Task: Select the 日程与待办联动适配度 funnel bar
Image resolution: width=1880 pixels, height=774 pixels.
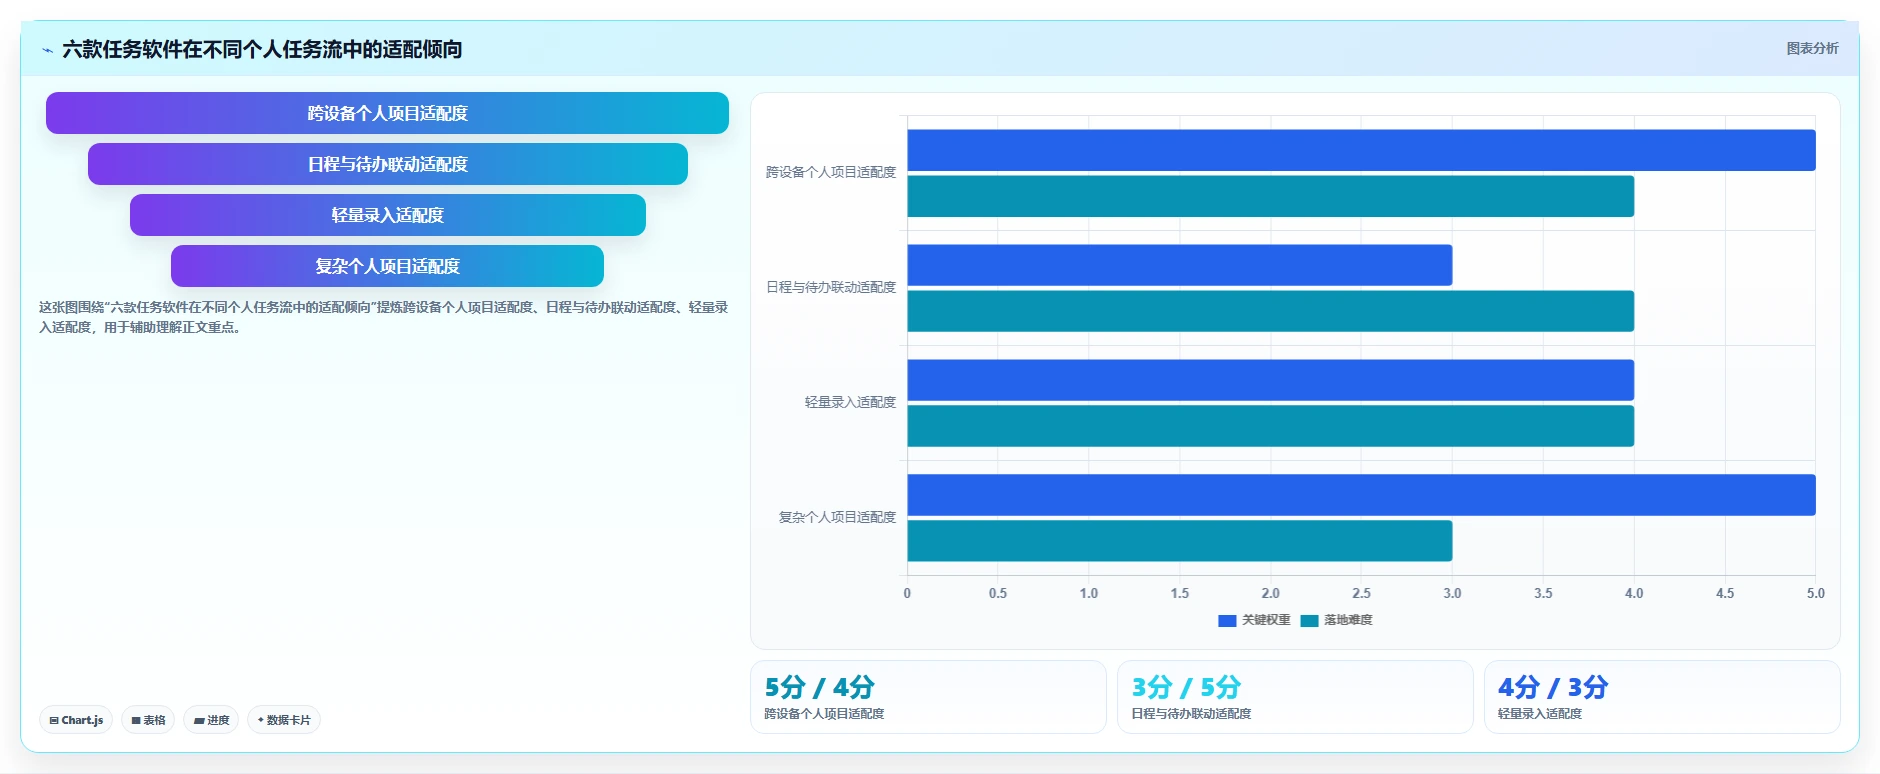Action: [x=387, y=164]
